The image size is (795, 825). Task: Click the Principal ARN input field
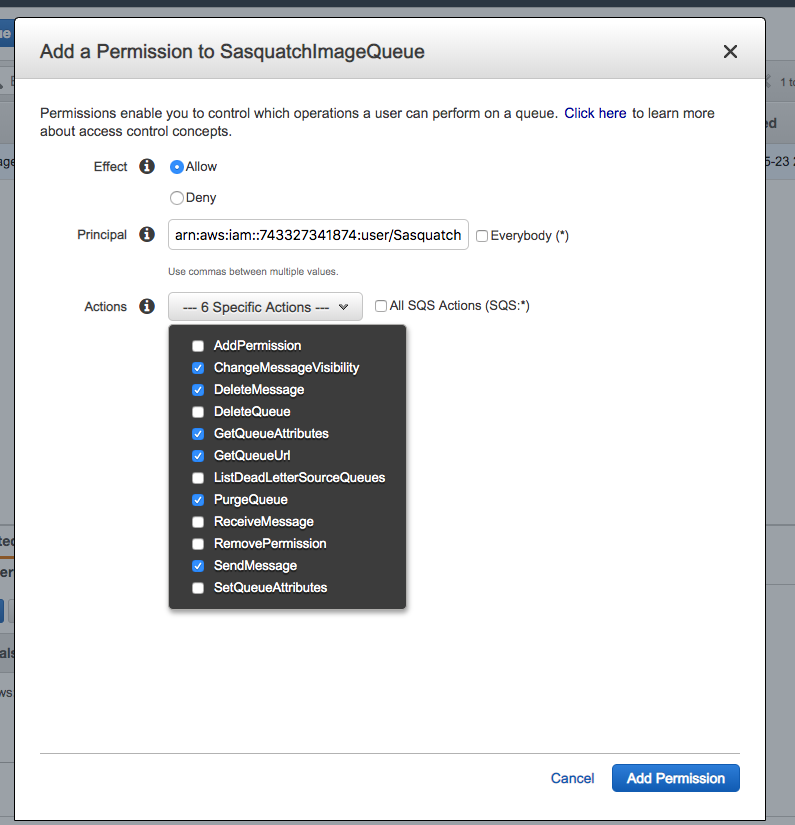tap(318, 235)
